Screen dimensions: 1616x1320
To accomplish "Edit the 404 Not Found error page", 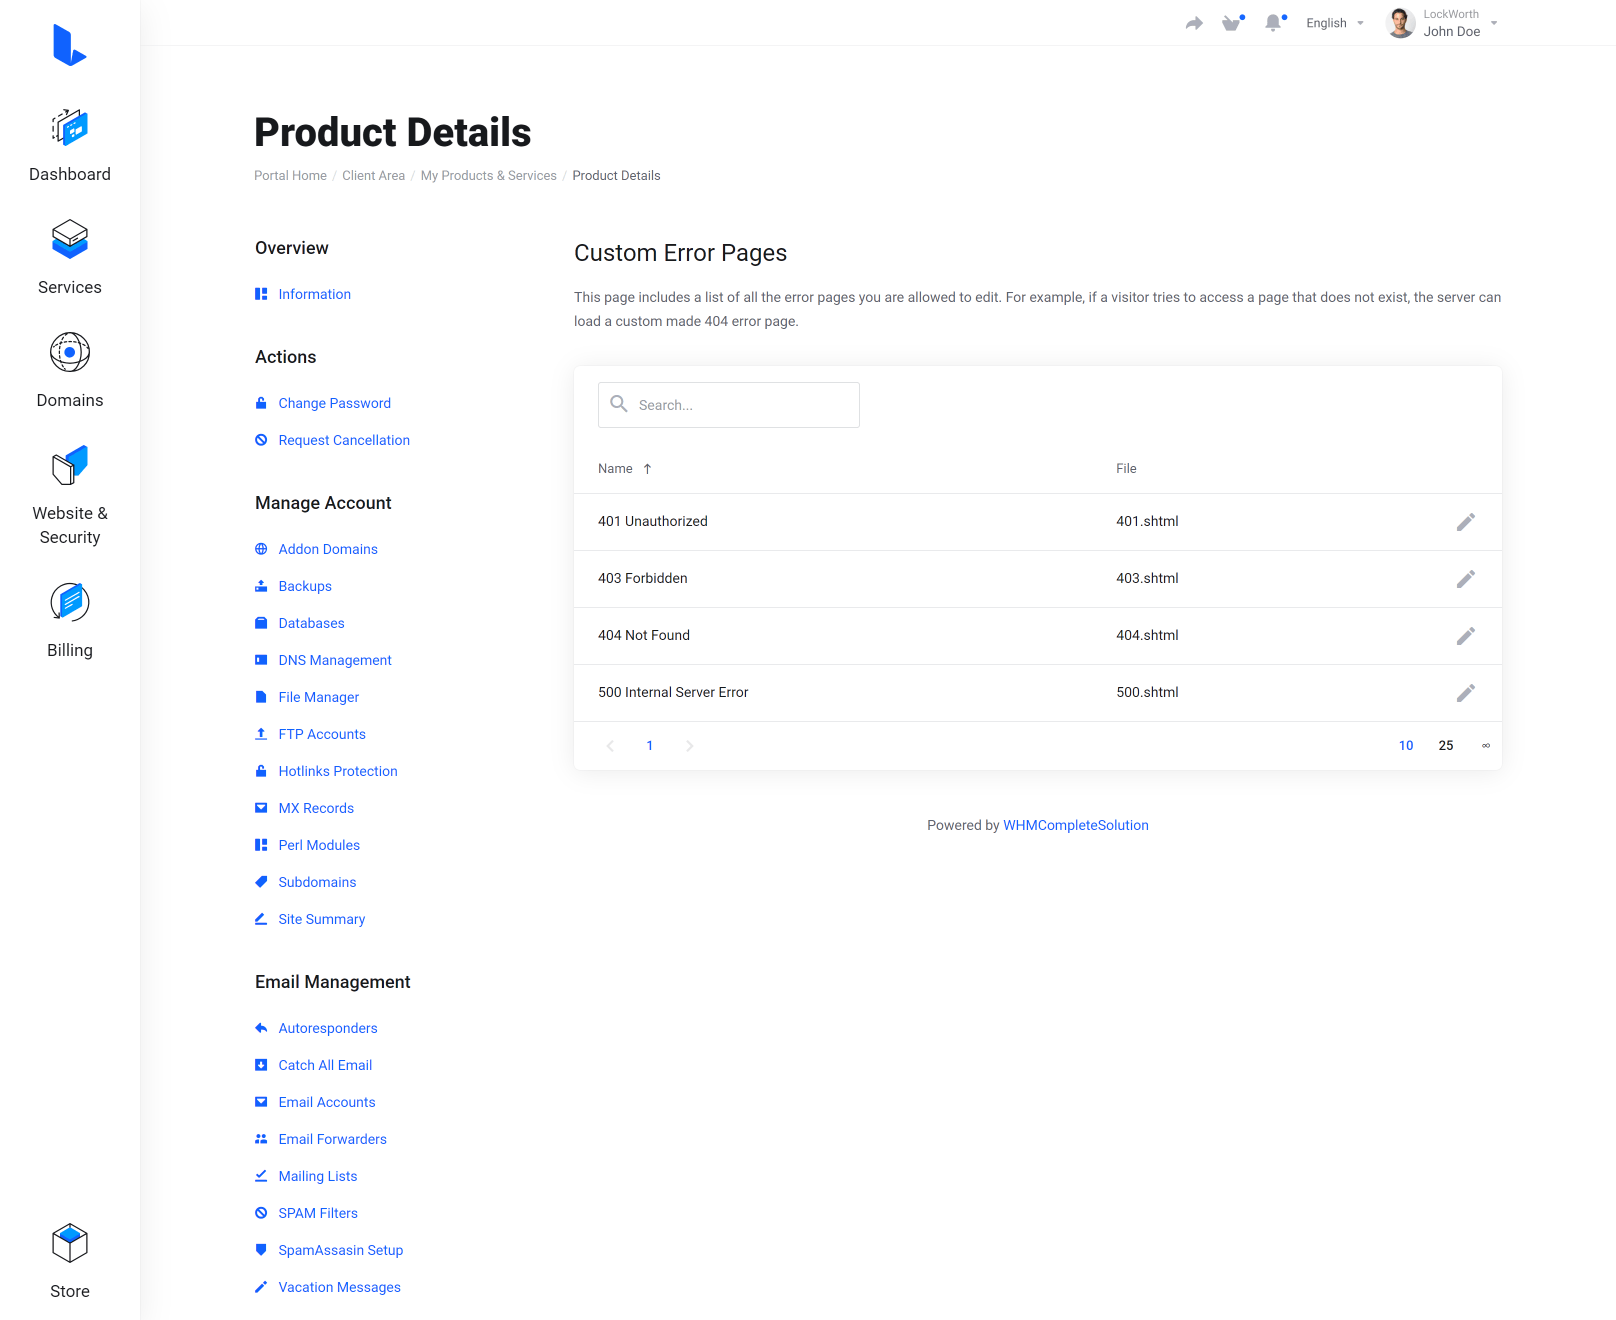I will point(1466,636).
